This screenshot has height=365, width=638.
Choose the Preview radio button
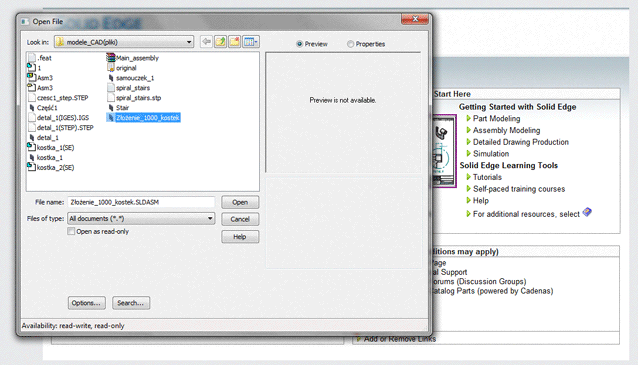click(300, 44)
